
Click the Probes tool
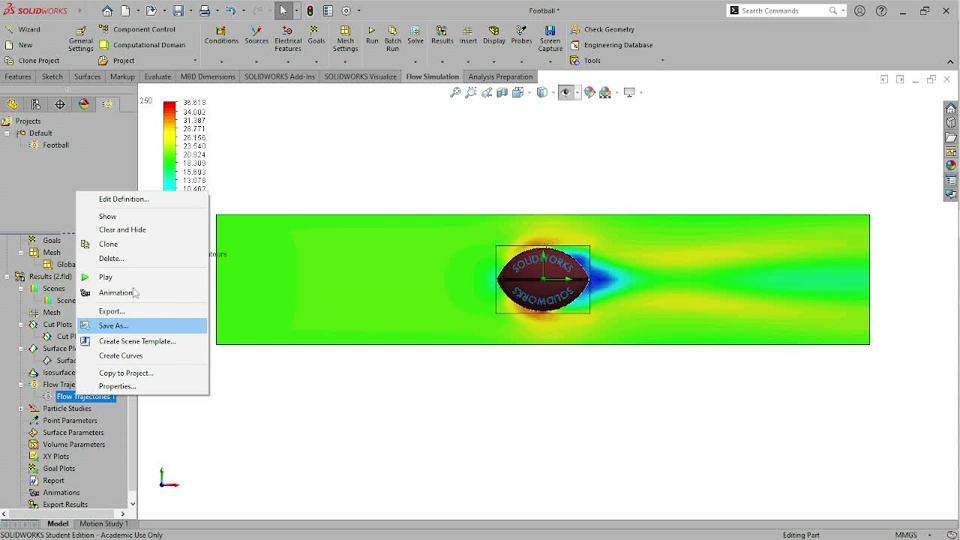click(521, 36)
